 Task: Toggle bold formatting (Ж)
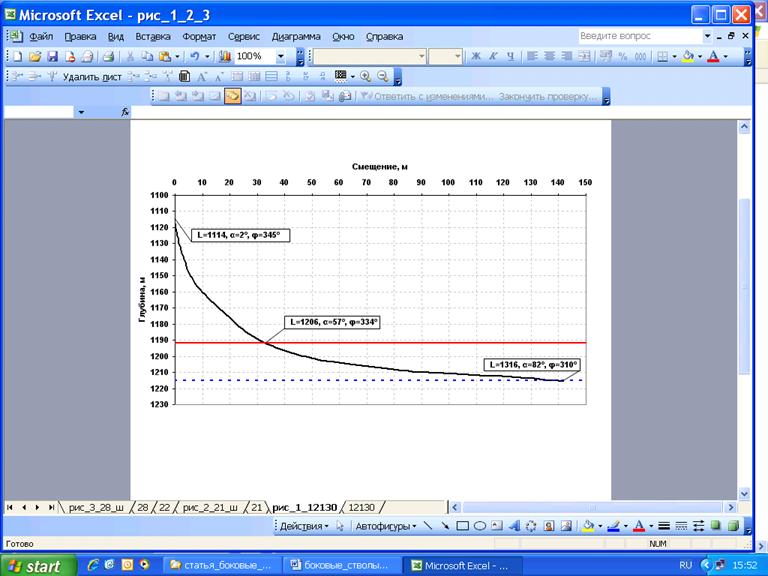point(476,57)
